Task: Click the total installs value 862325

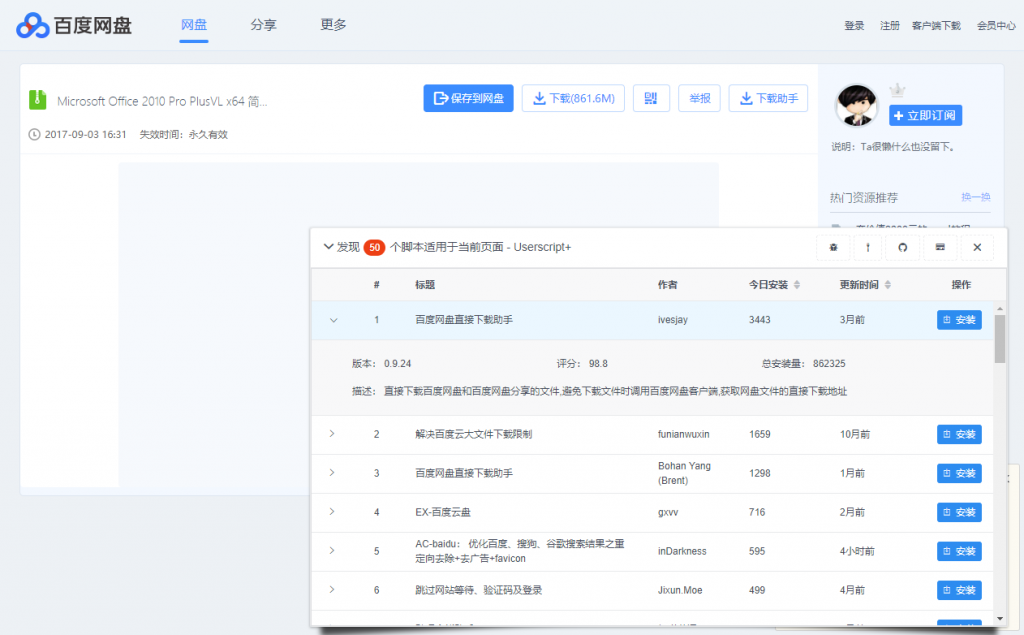Action: pos(829,364)
